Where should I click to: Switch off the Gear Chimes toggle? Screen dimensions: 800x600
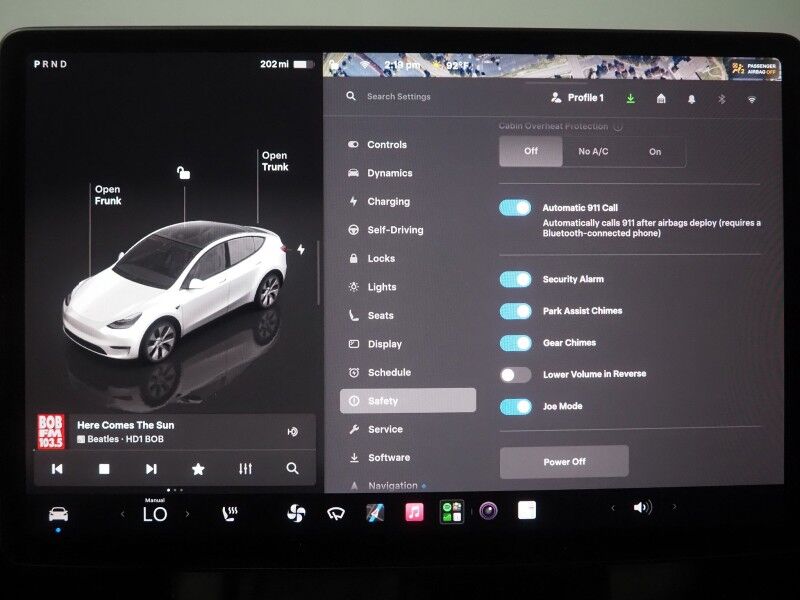coord(516,343)
